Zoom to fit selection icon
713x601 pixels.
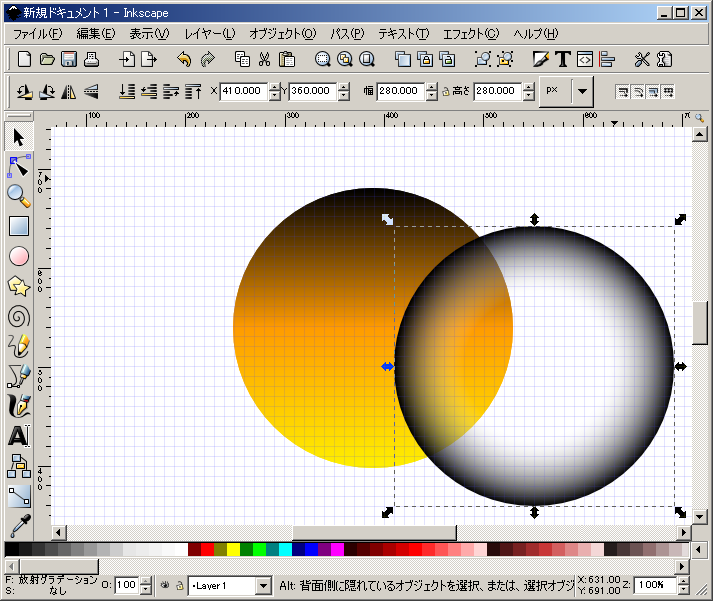[x=322, y=60]
